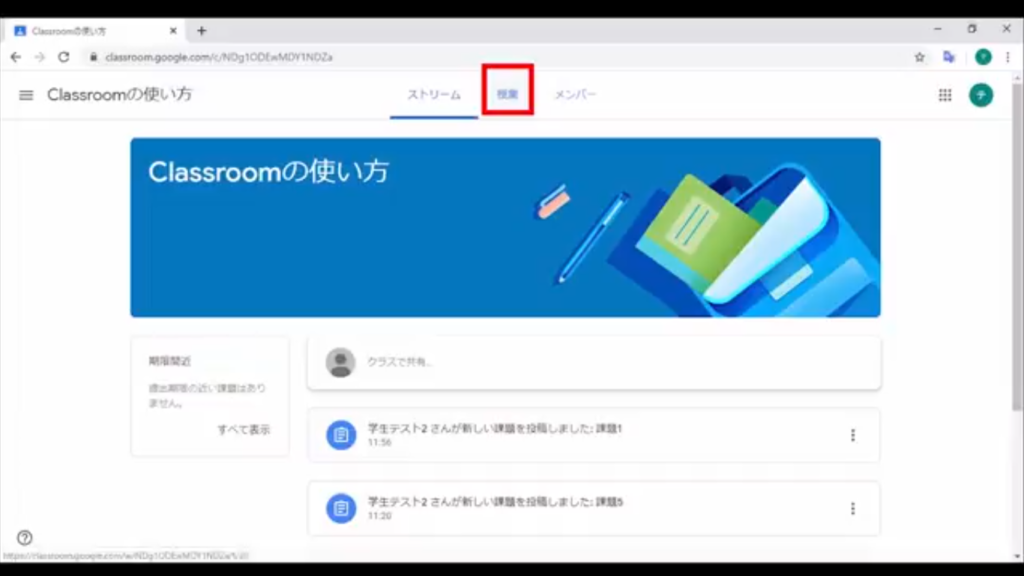Open the Classroom account avatar menu
Viewport: 1024px width, 576px height.
pyautogui.click(x=981, y=95)
